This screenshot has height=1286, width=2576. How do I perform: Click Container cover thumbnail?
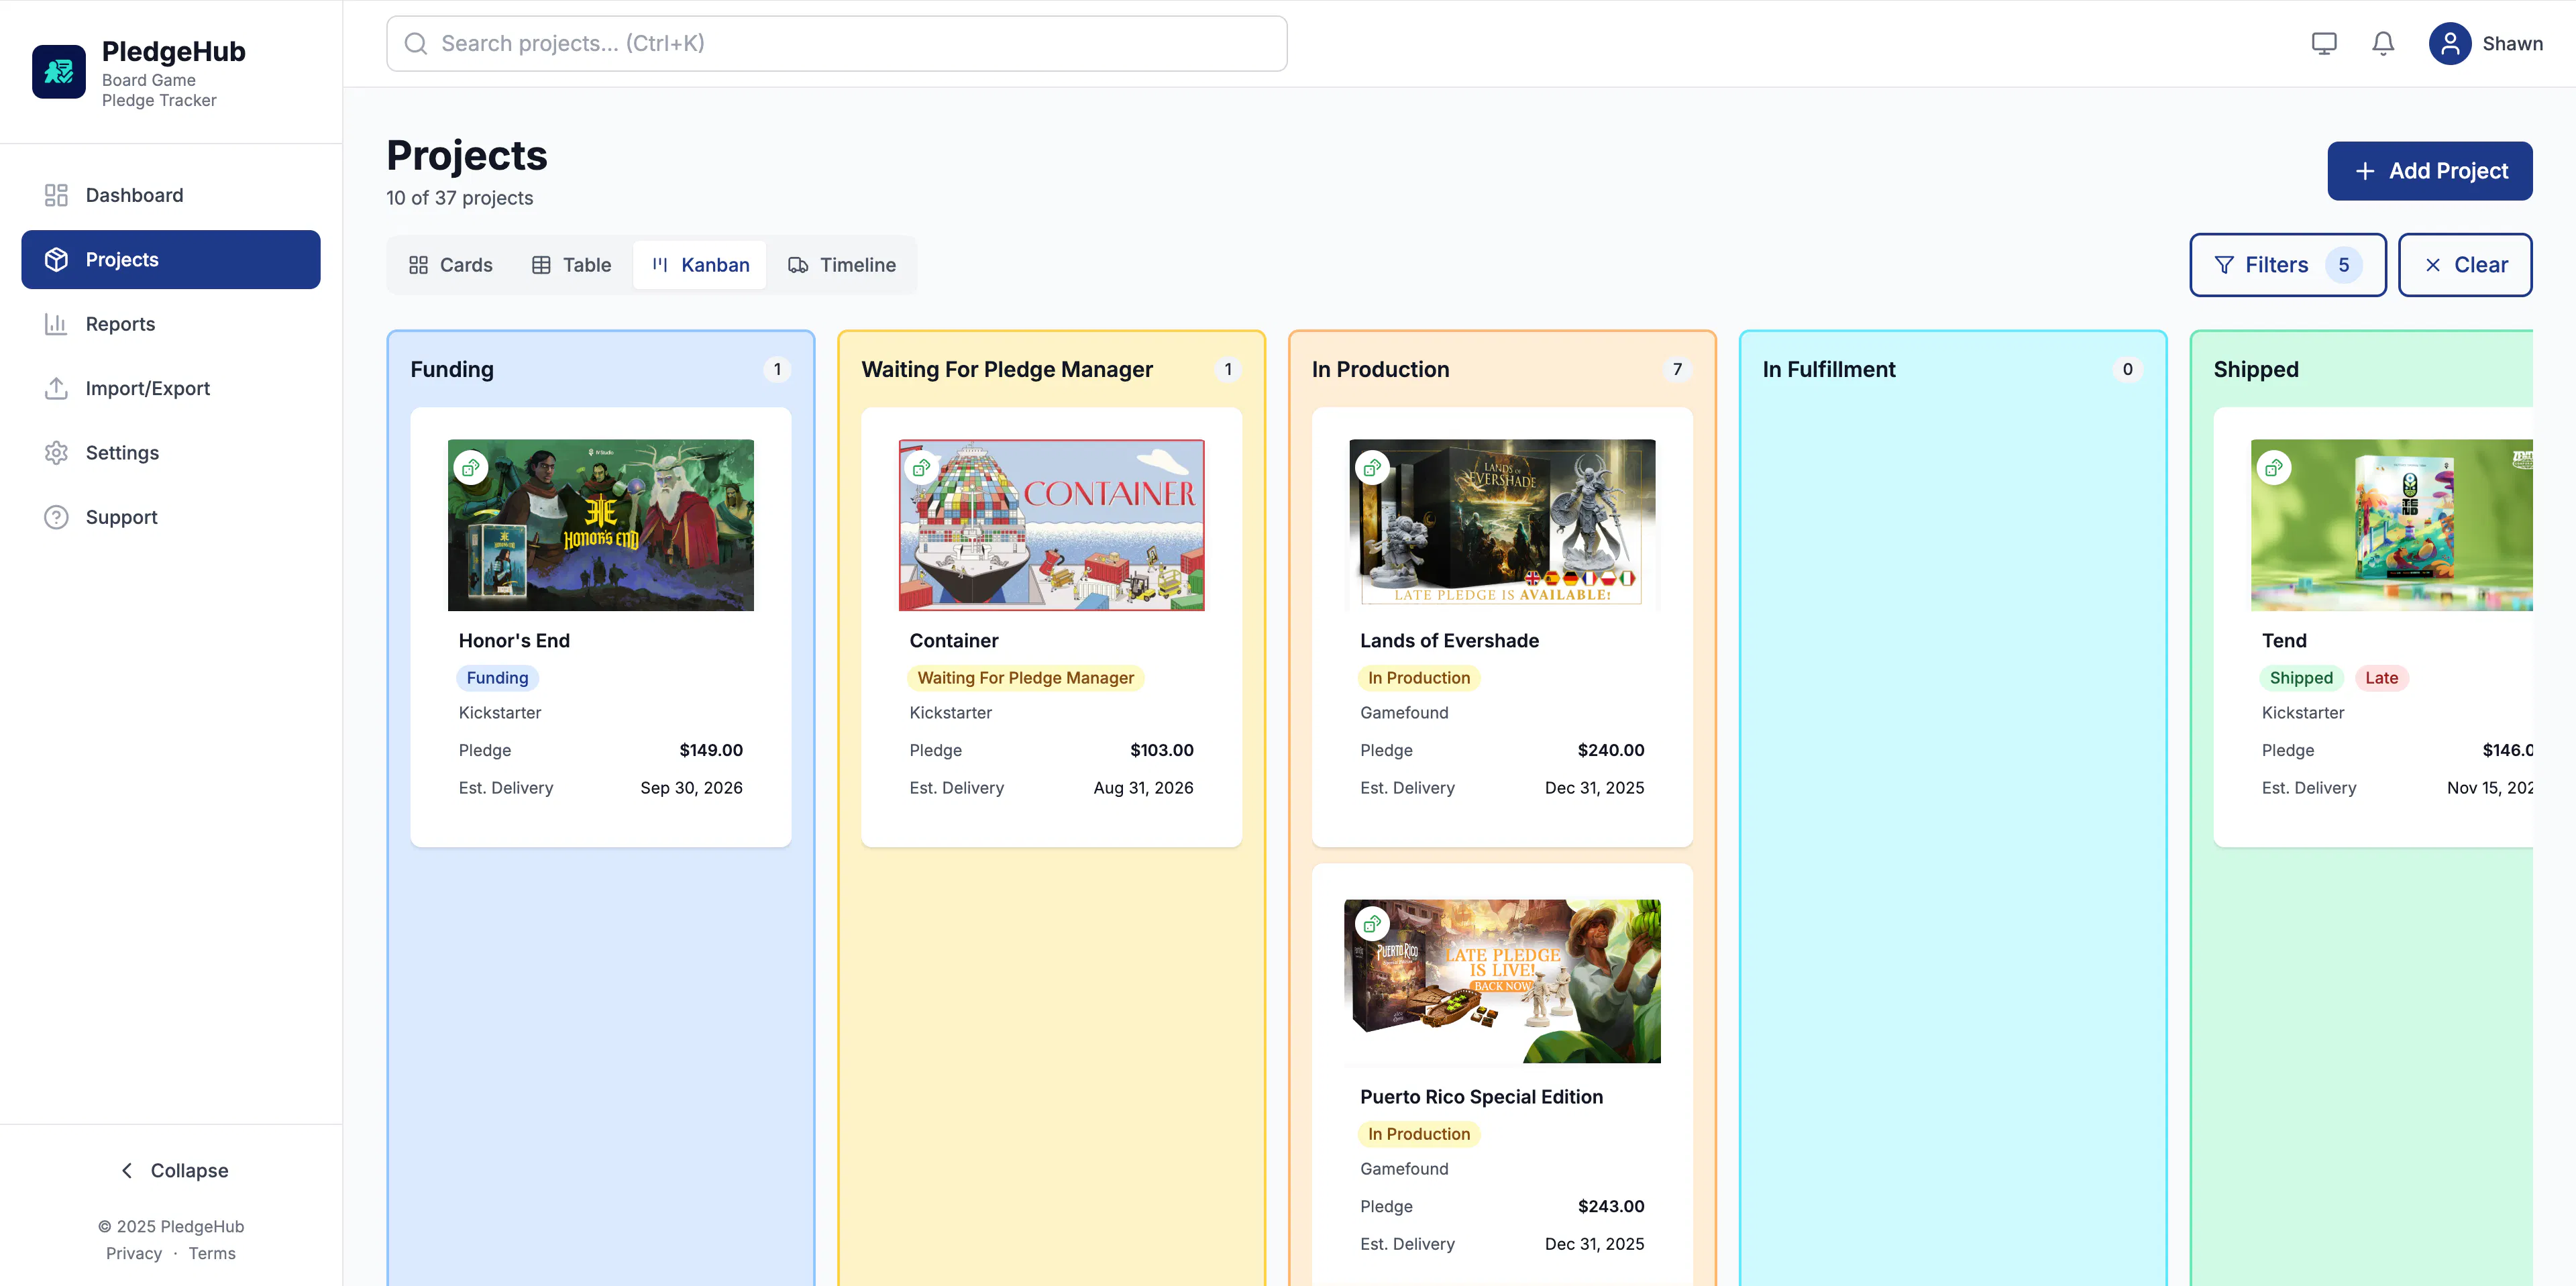tap(1051, 525)
